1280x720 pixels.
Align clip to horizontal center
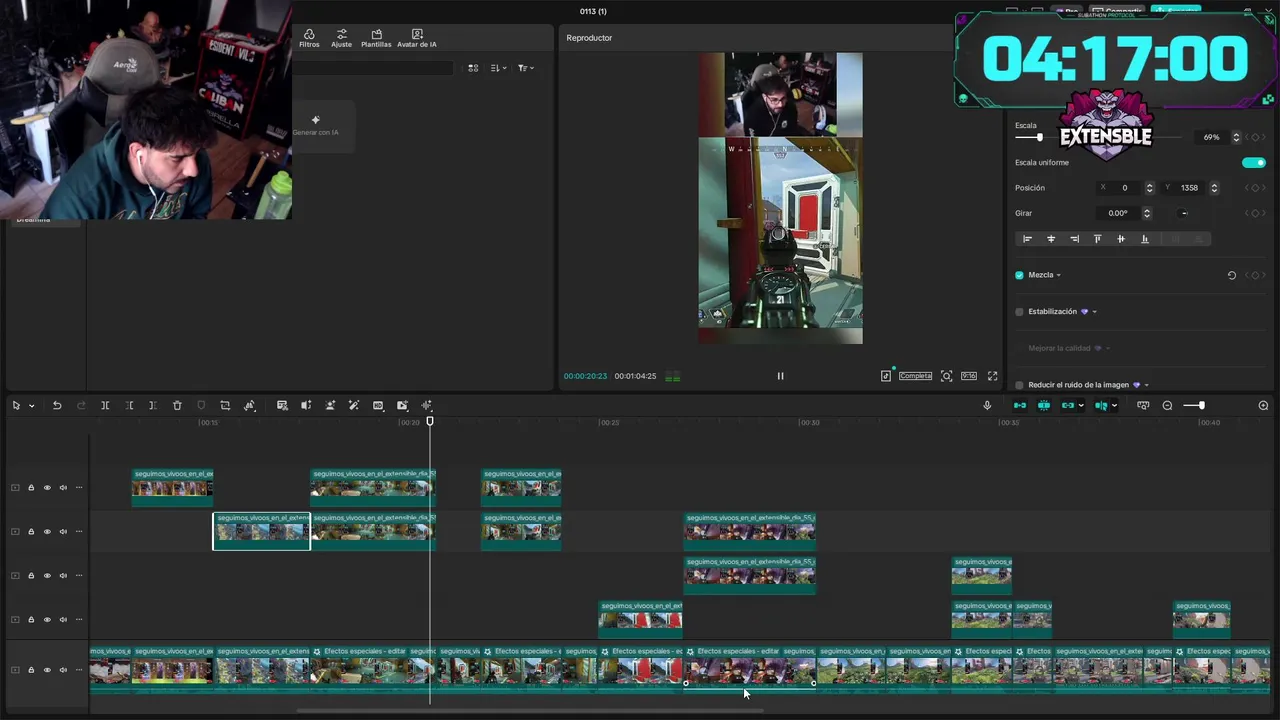coord(1051,239)
